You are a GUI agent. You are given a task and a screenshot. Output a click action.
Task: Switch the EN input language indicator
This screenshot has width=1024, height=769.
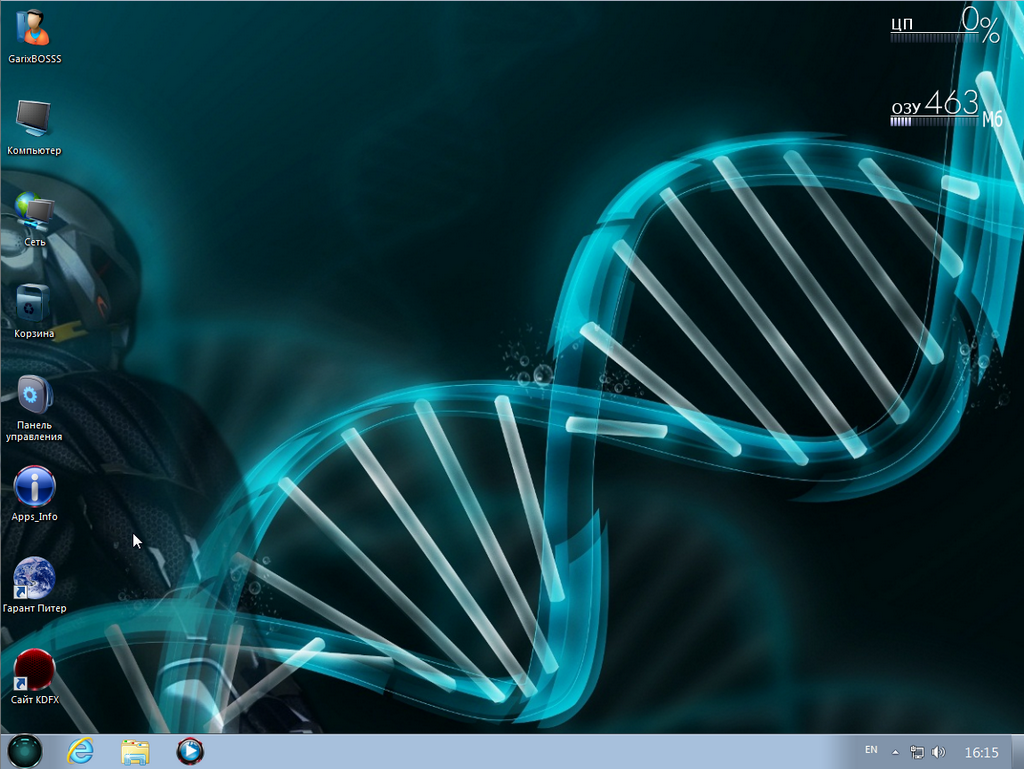pyautogui.click(x=871, y=750)
